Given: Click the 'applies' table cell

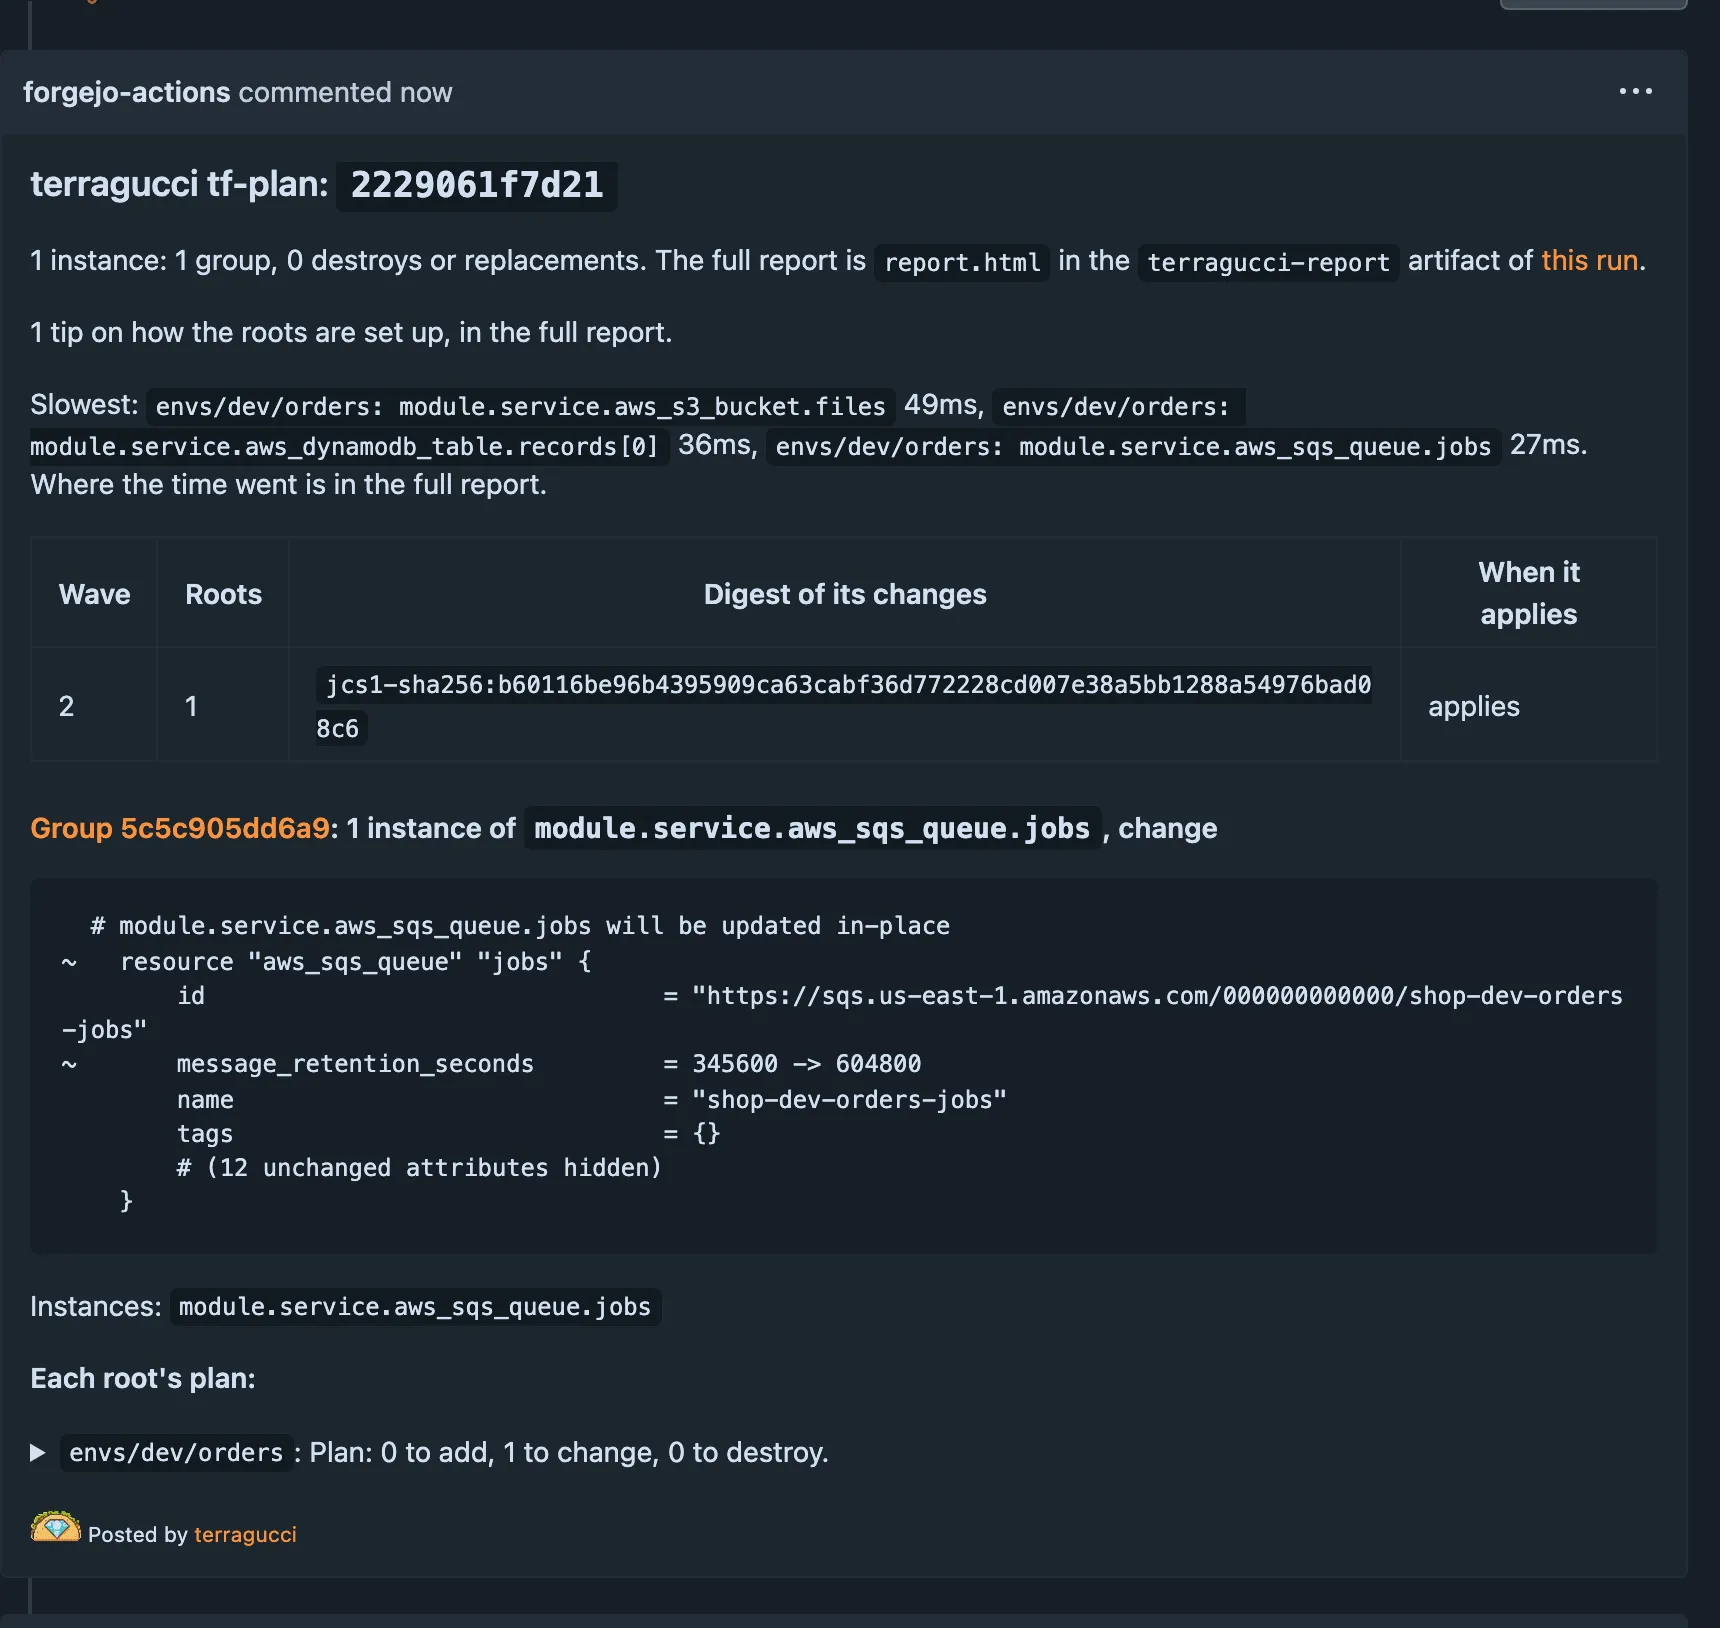Looking at the screenshot, I should 1474,706.
